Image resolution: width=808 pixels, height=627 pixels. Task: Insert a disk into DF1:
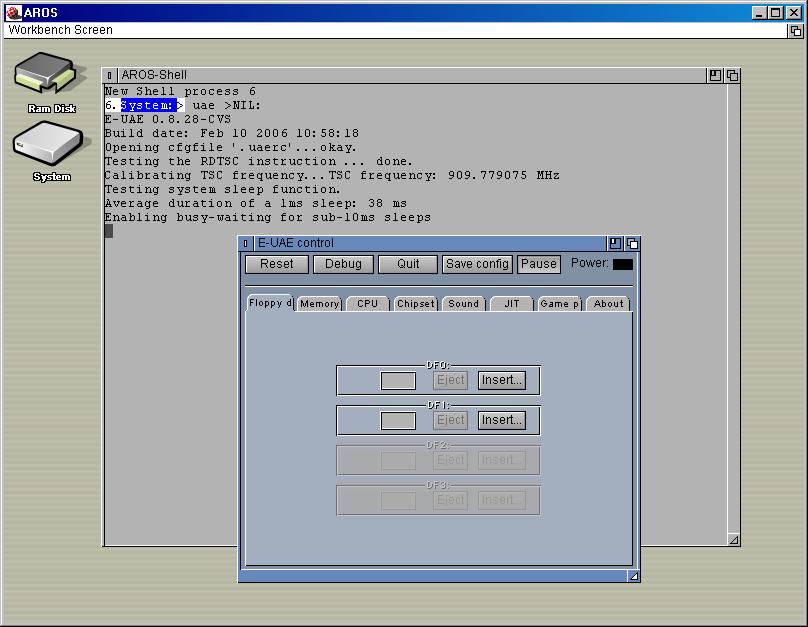pyautogui.click(x=501, y=420)
